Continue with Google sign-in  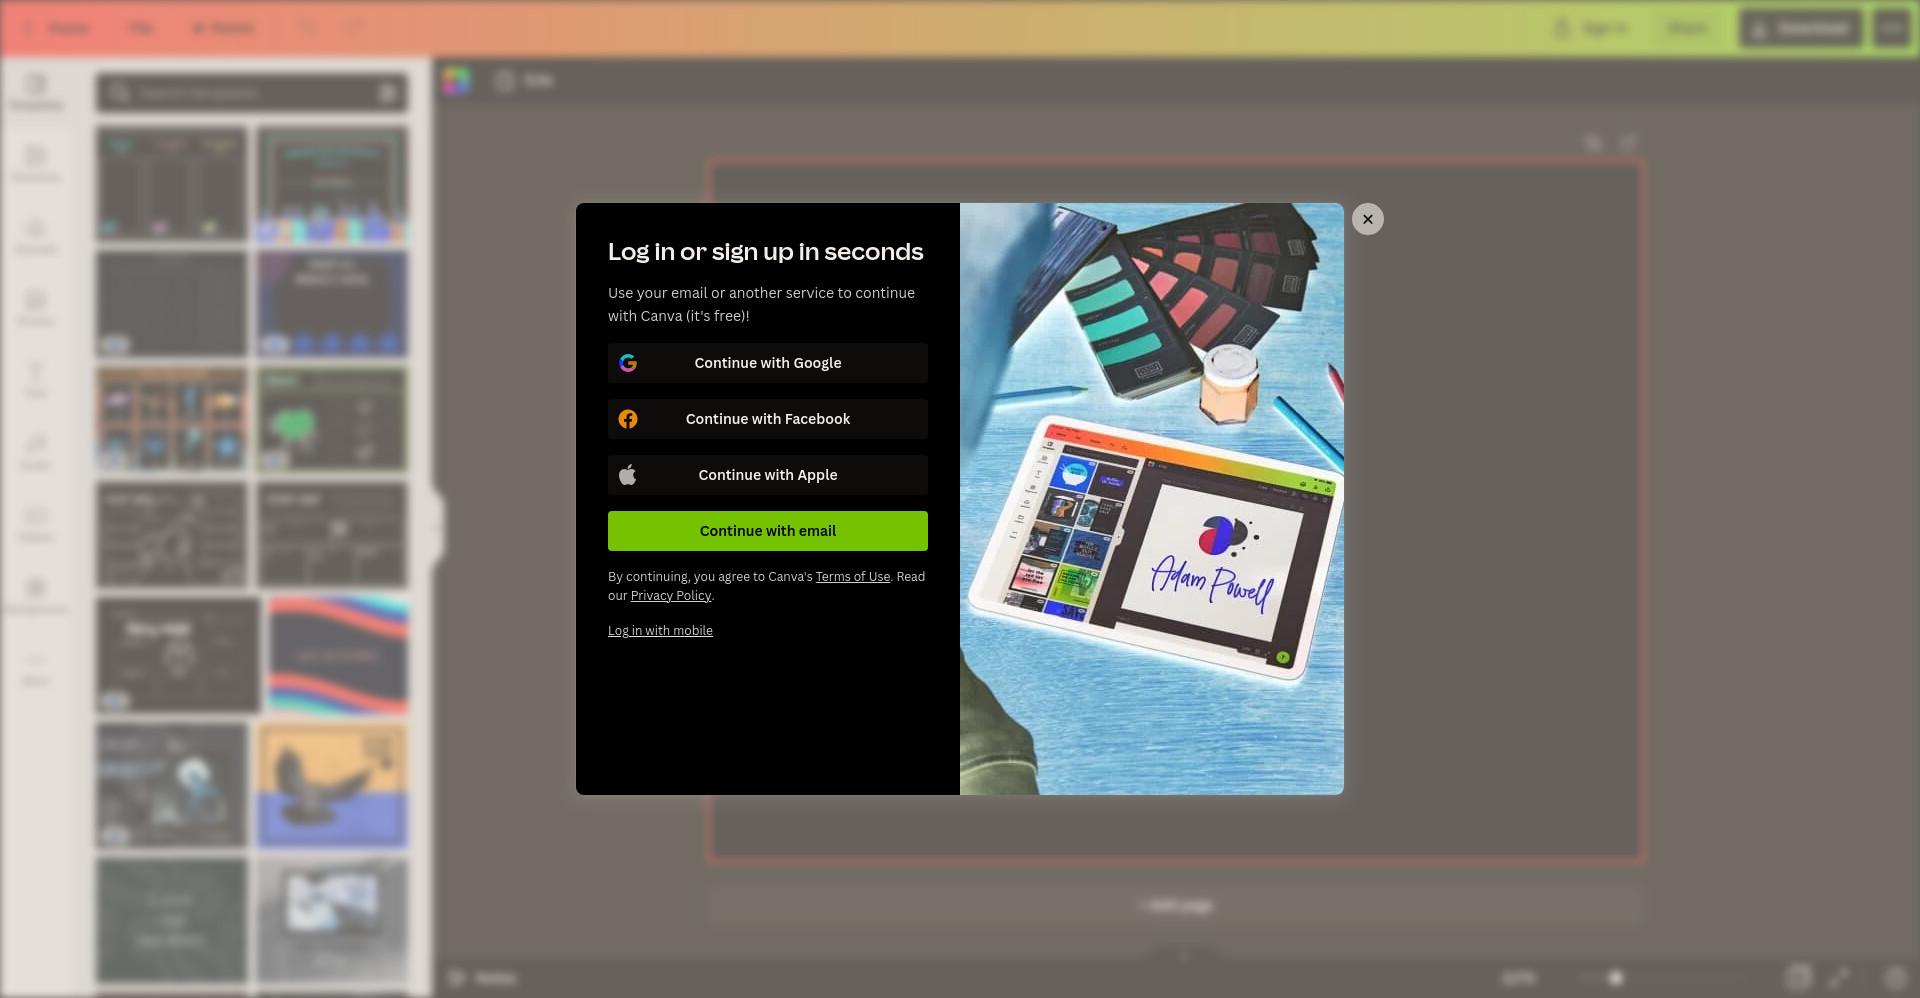pyautogui.click(x=767, y=363)
